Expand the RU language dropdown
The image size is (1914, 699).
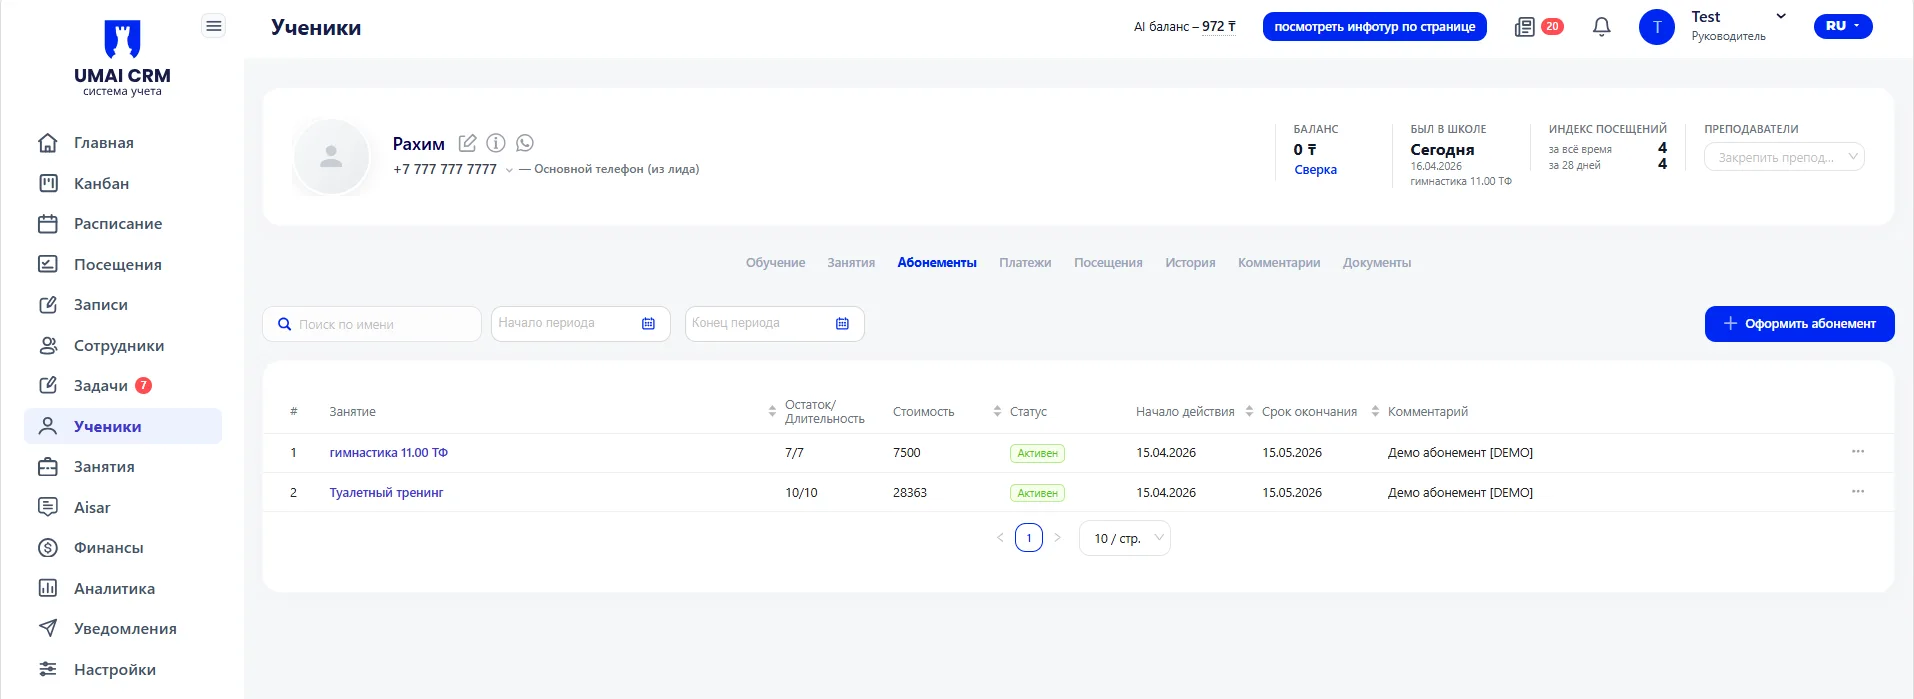(1842, 26)
